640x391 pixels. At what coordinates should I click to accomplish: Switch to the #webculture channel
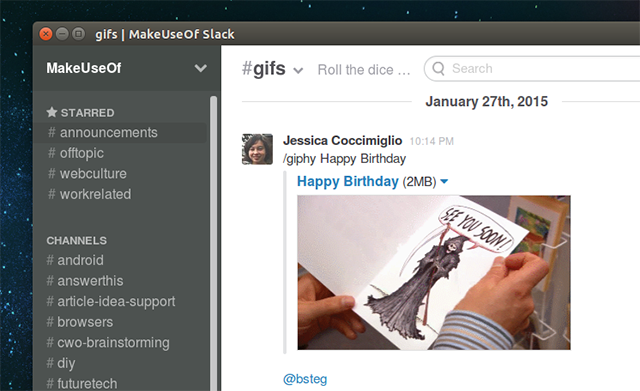click(x=87, y=173)
